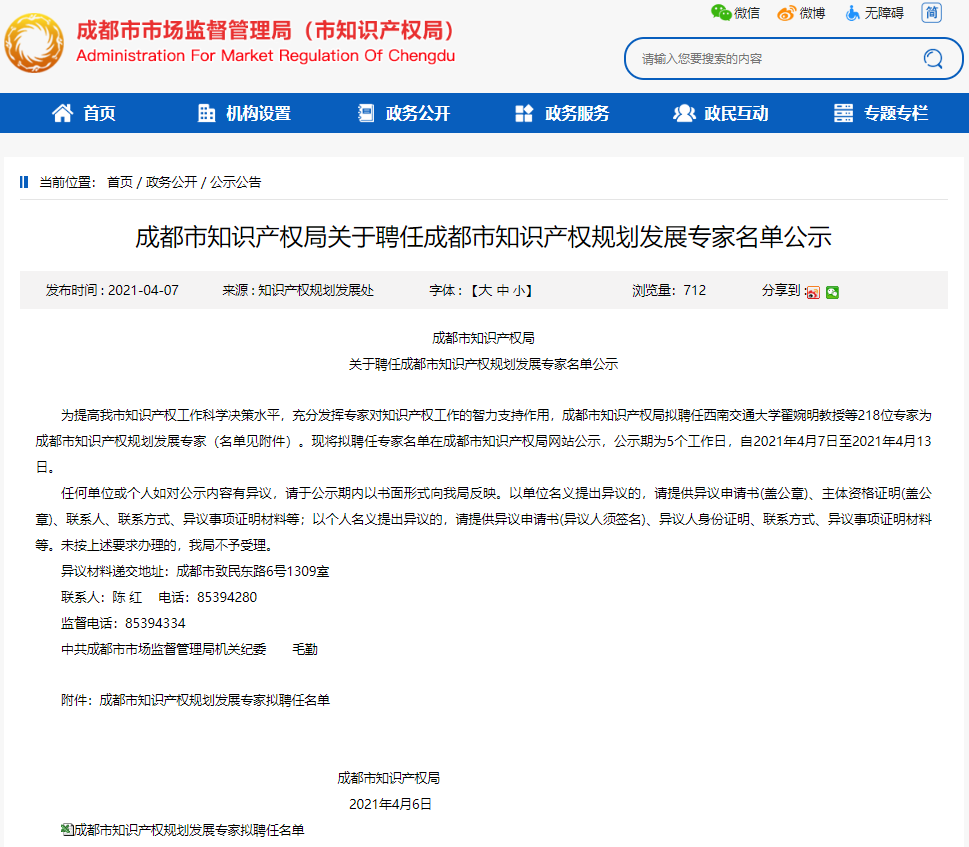Click inside the search input field
969x847 pixels.
tap(770, 59)
